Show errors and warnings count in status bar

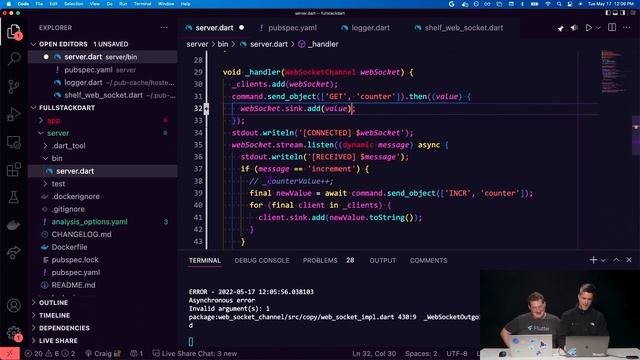pyautogui.click(x=50, y=353)
